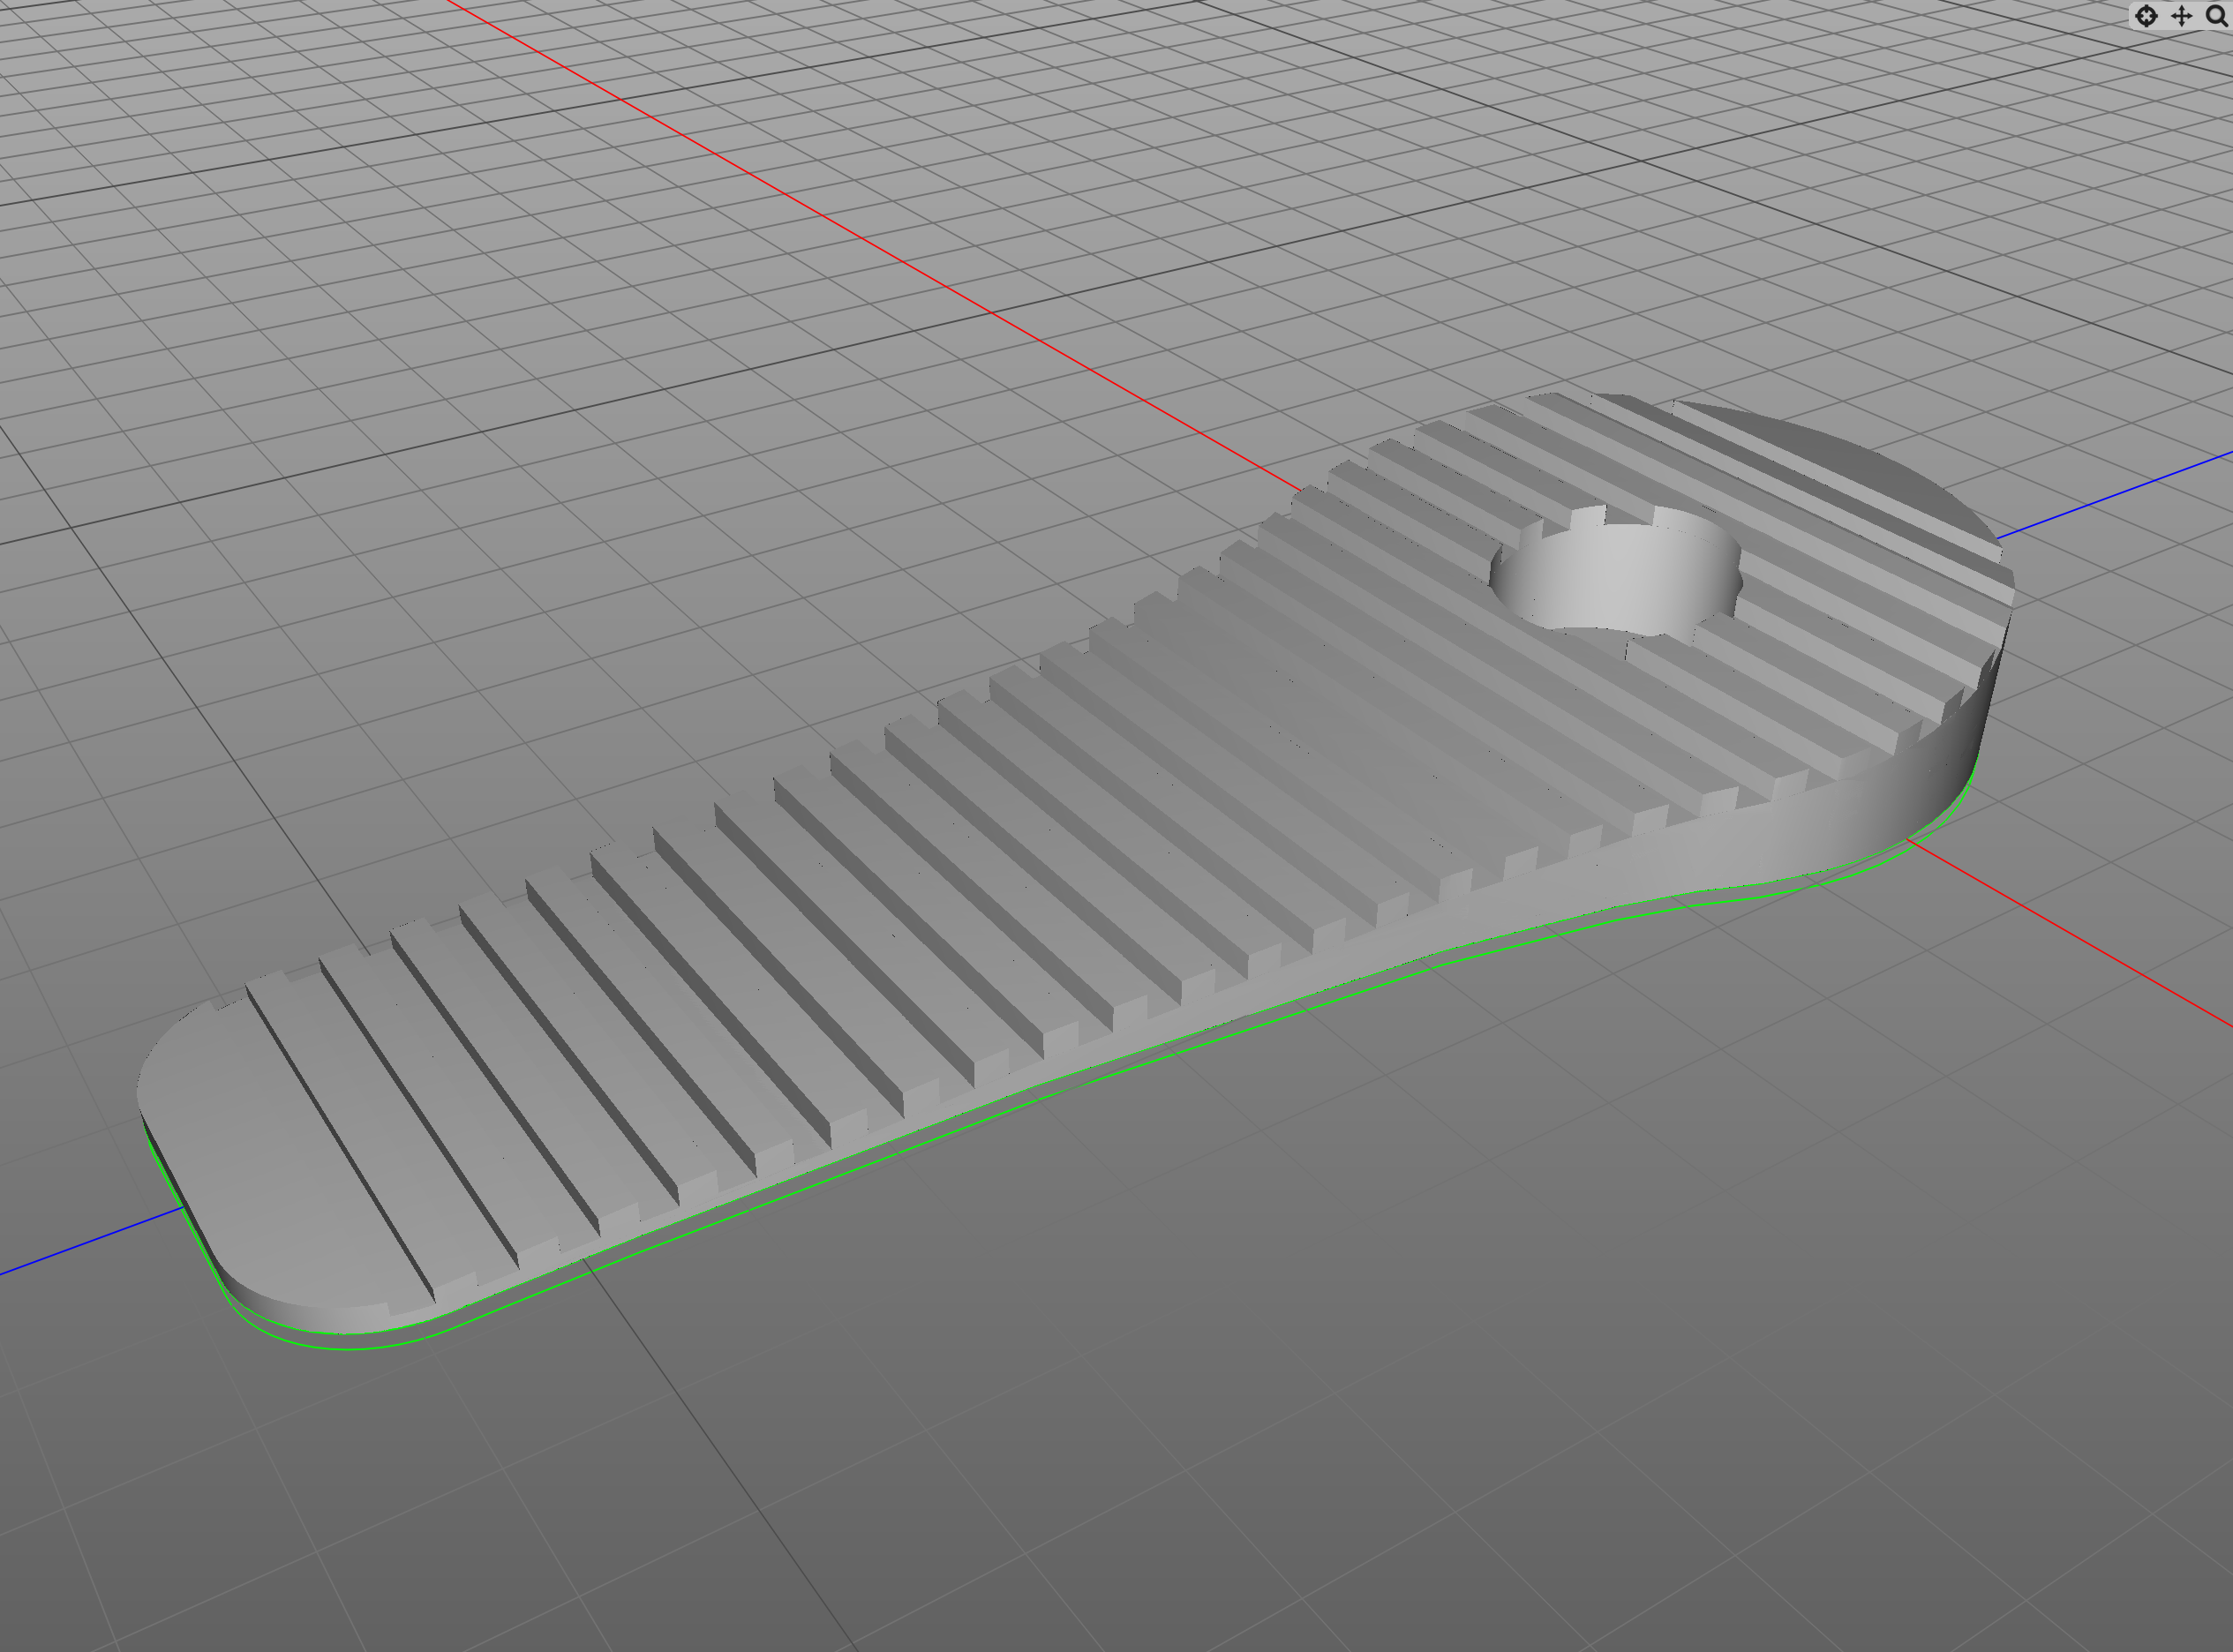Screen dimensions: 2233x1652
Task: Select the four-arrow pan view icon
Action: click(2181, 16)
